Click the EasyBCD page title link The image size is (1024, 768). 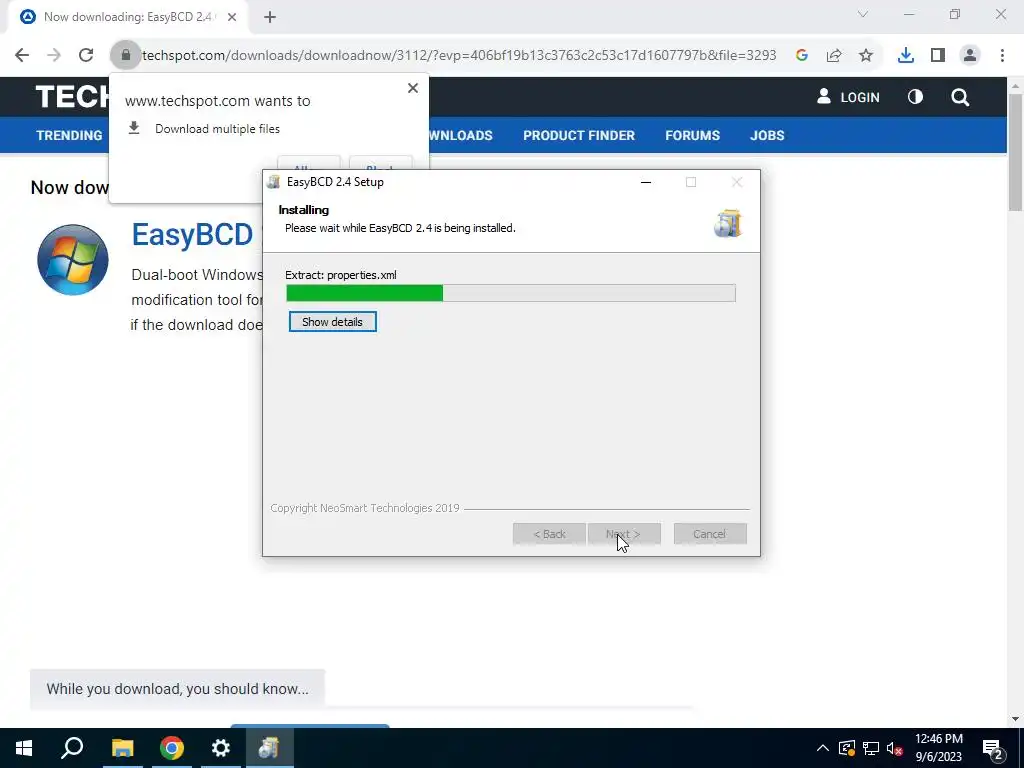point(192,235)
